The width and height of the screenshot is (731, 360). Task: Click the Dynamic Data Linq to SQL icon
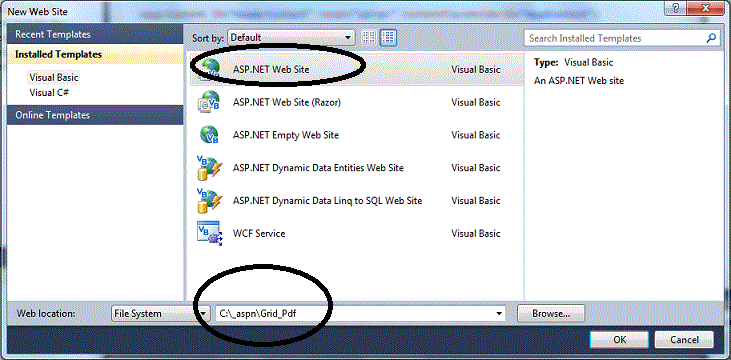208,201
